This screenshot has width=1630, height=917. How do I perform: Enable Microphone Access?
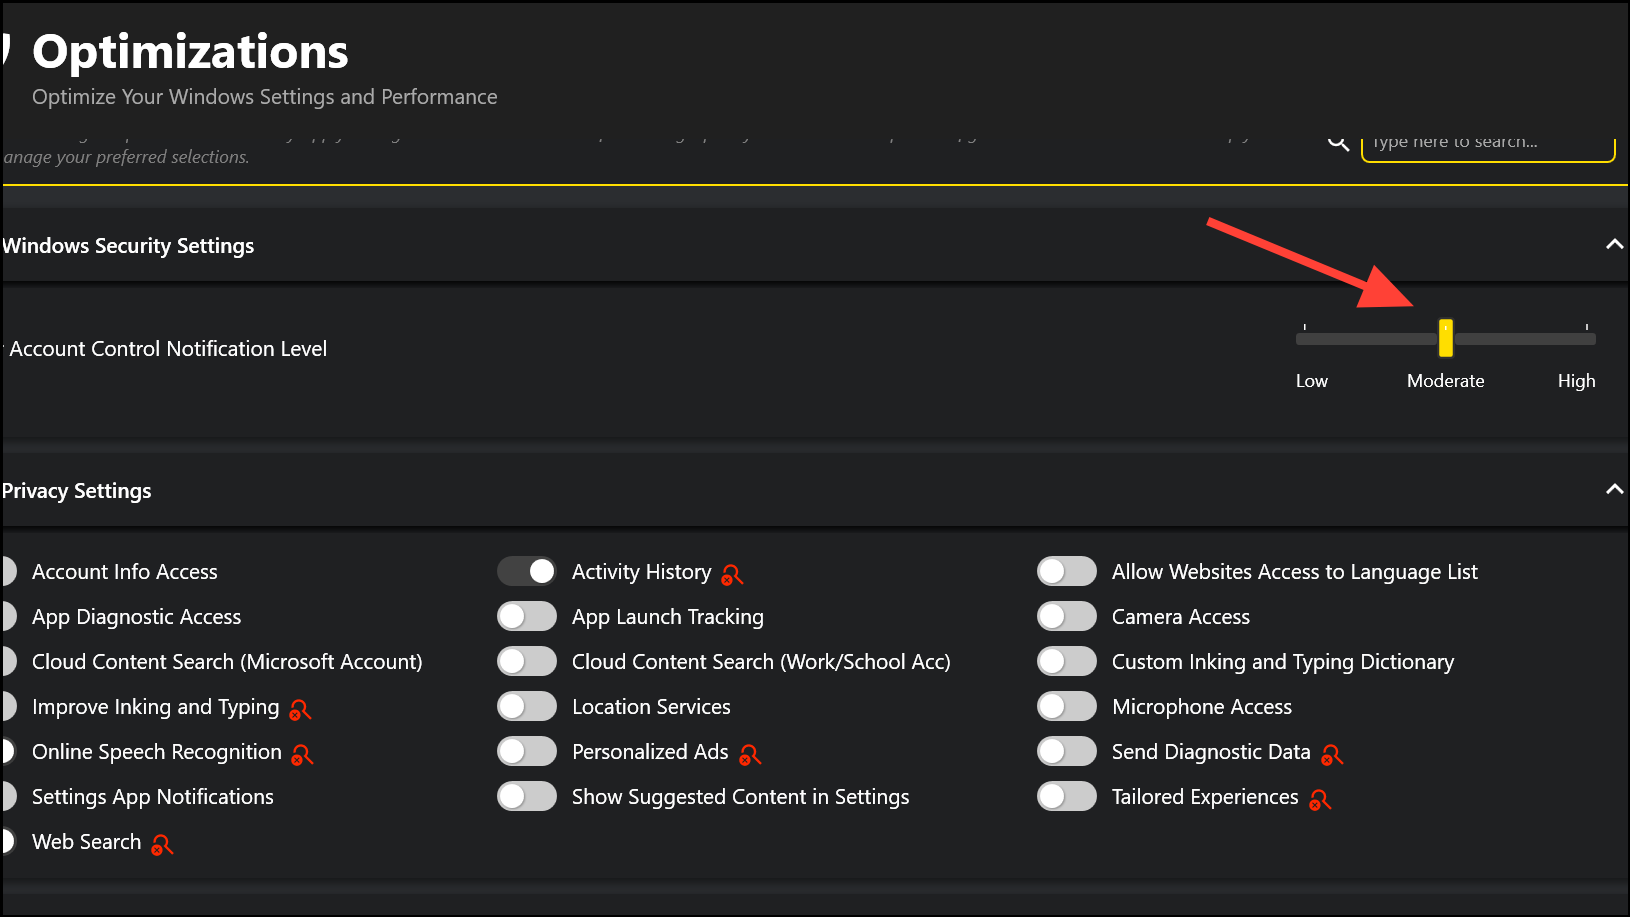1066,706
